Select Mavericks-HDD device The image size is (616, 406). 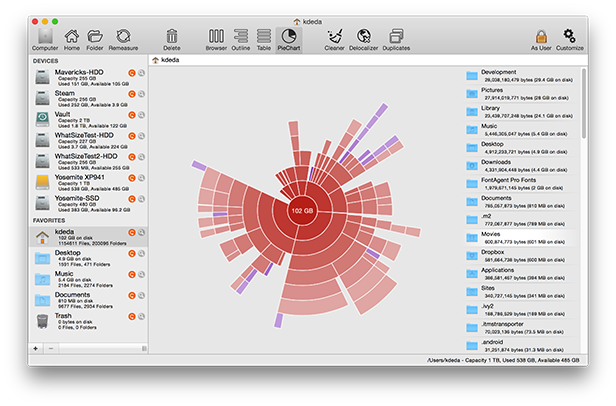pos(88,77)
